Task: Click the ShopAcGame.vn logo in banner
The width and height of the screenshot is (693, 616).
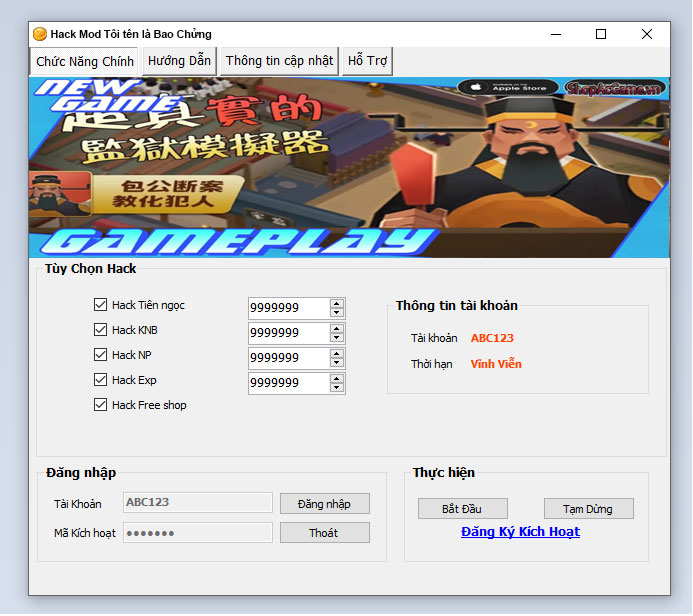Action: point(614,88)
